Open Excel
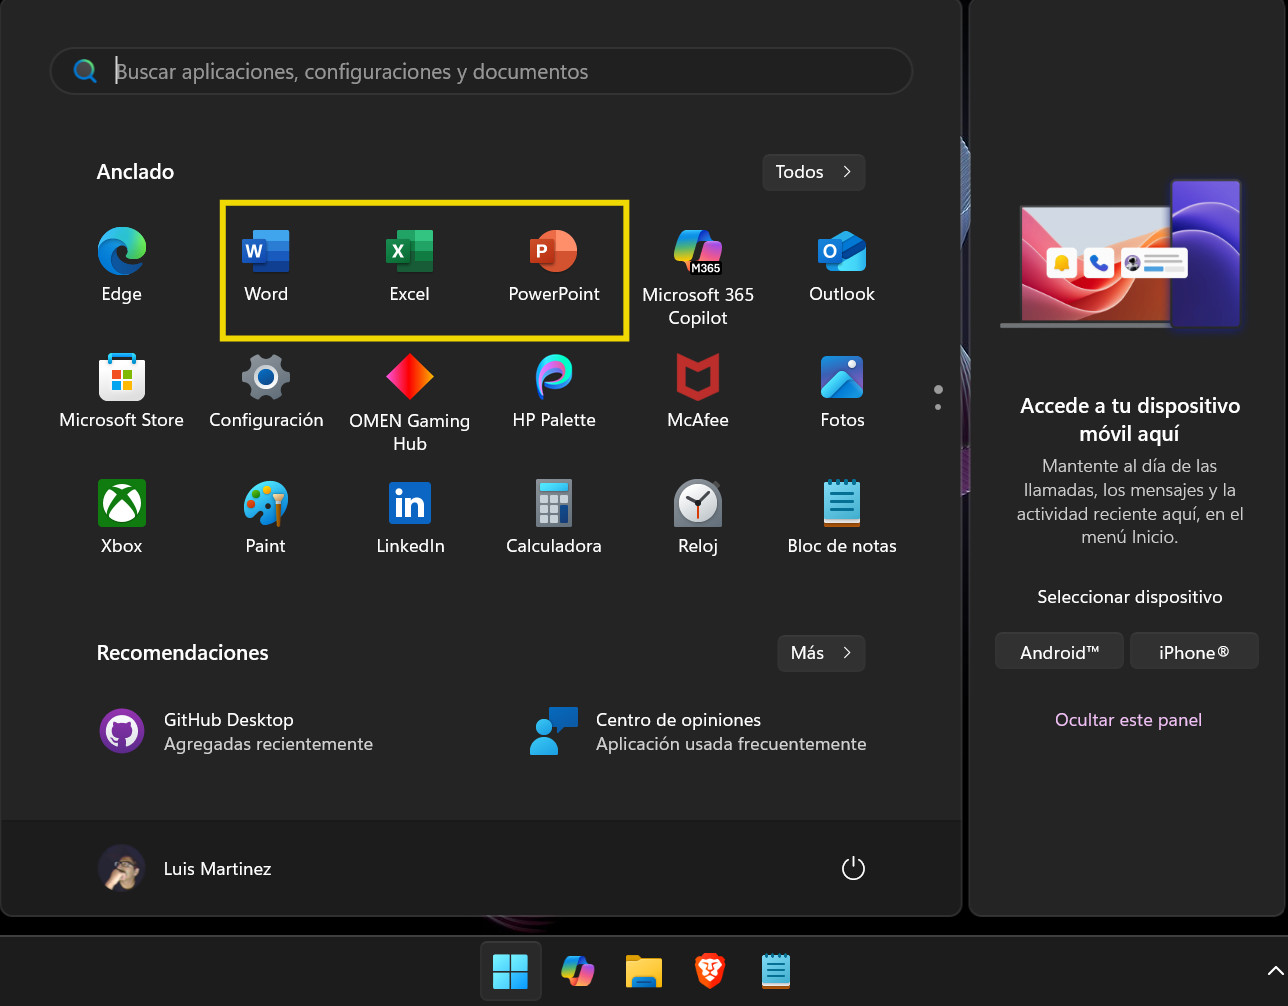This screenshot has height=1006, width=1288. point(409,263)
